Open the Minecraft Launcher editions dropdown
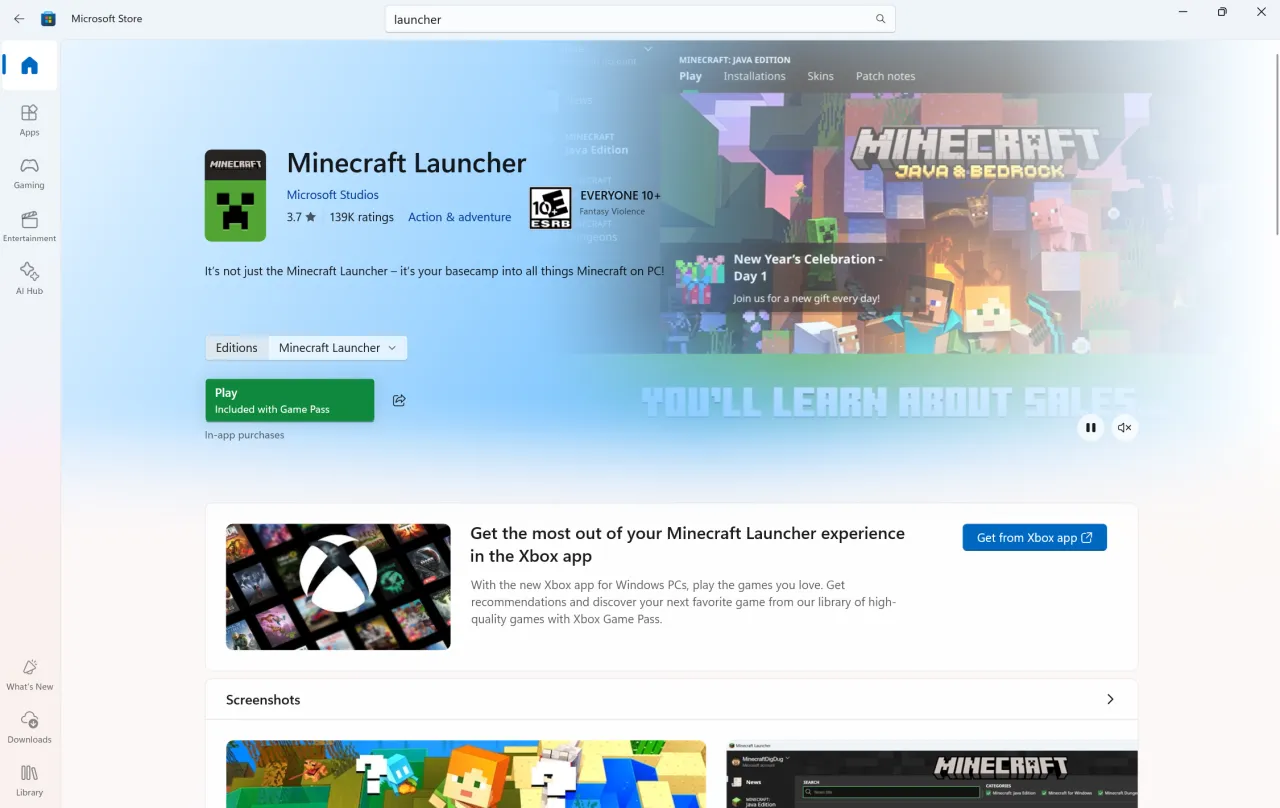Image resolution: width=1280 pixels, height=808 pixels. pyautogui.click(x=337, y=347)
